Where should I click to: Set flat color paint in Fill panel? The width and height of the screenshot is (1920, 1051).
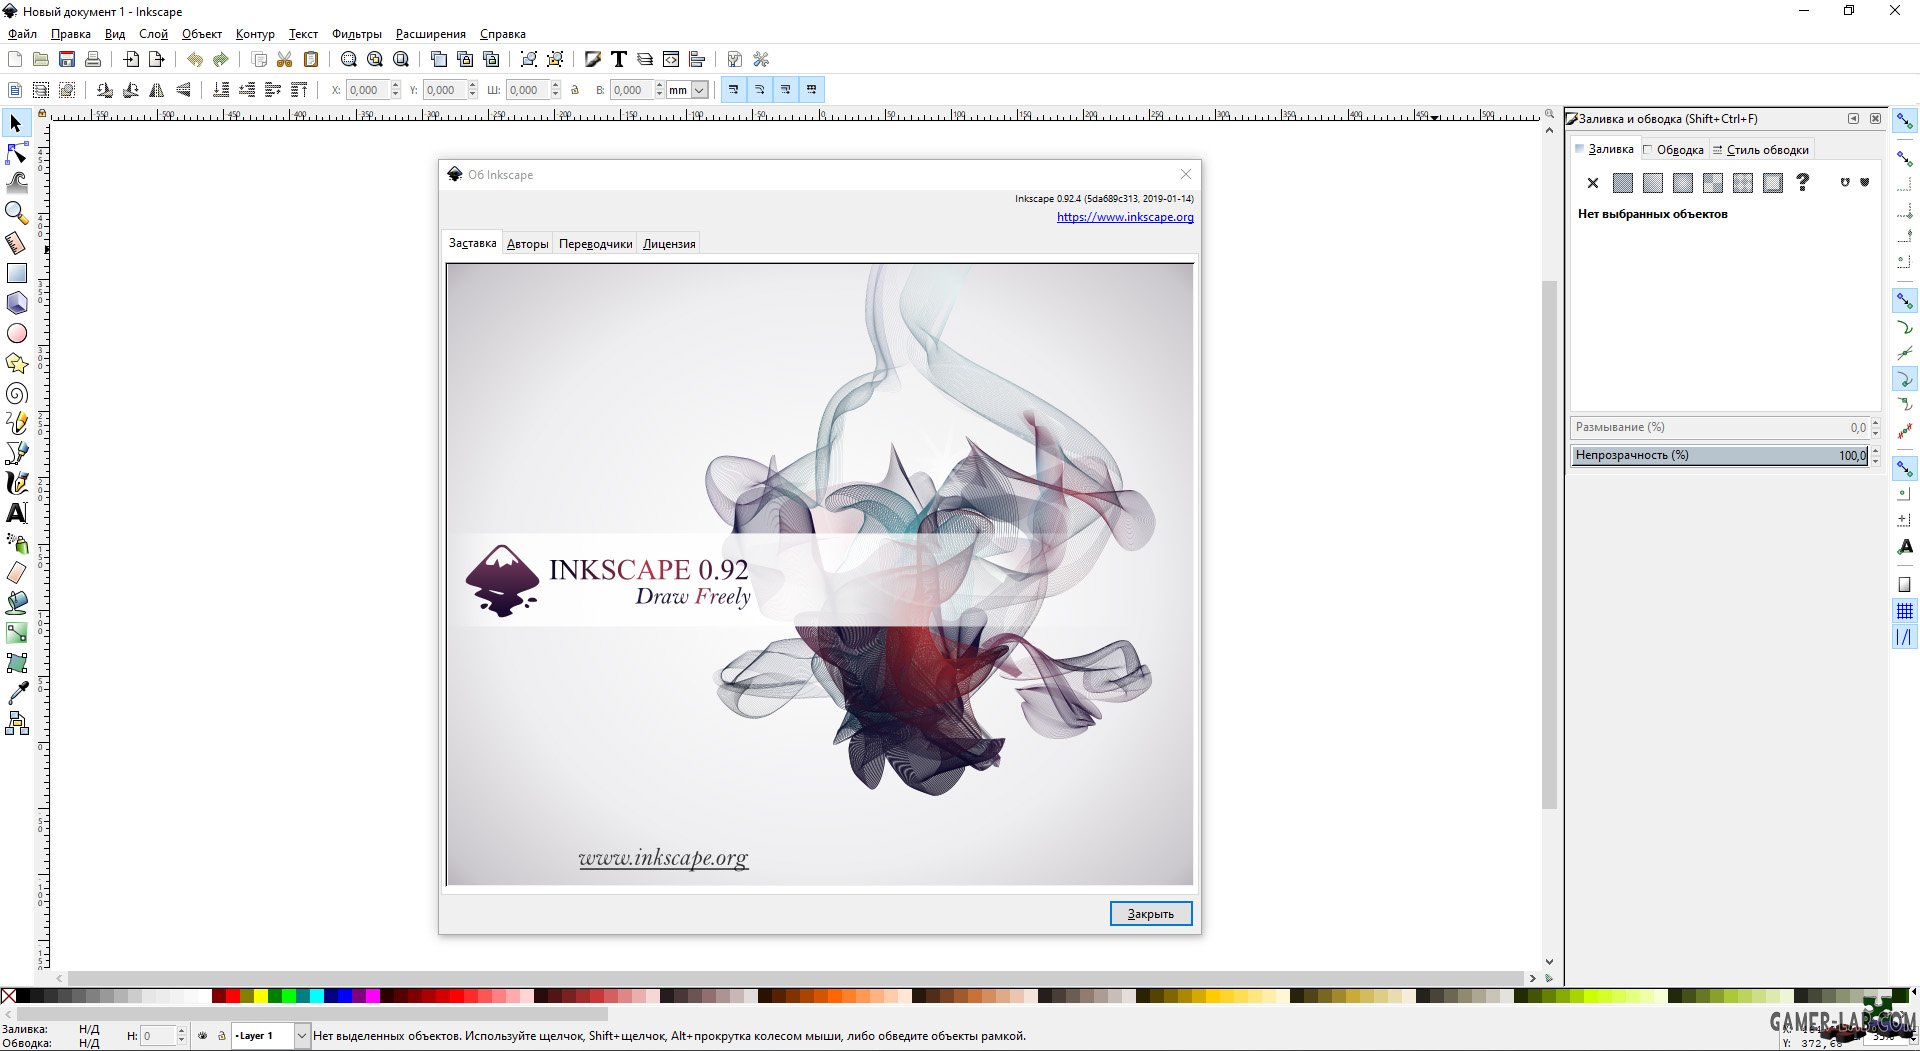(1623, 183)
